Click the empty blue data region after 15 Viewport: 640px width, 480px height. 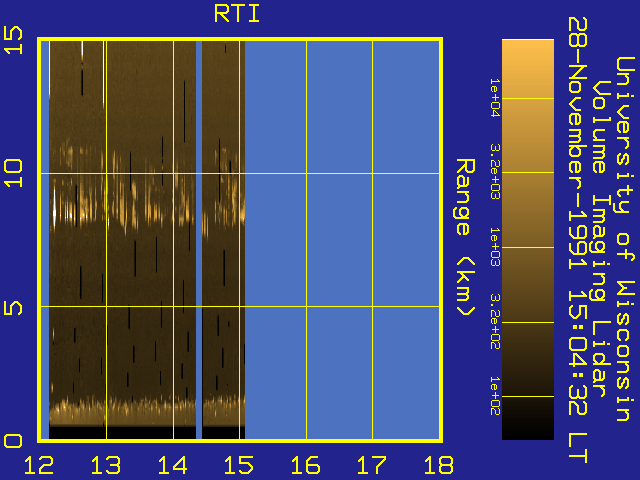coord(342,240)
